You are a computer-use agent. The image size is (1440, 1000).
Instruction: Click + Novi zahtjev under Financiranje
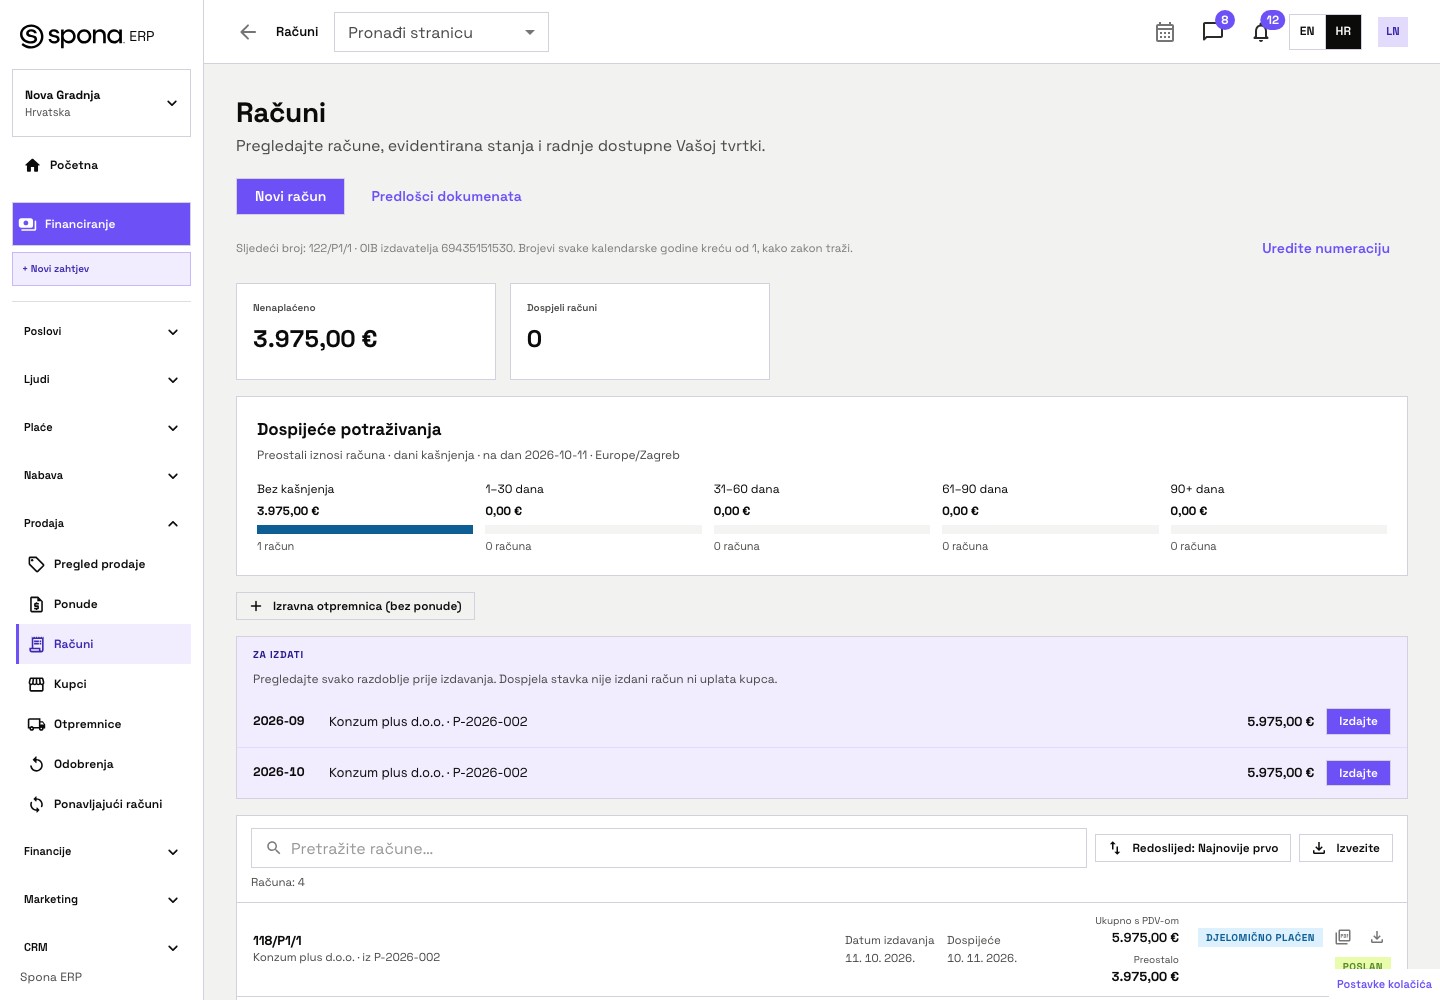tap(101, 269)
